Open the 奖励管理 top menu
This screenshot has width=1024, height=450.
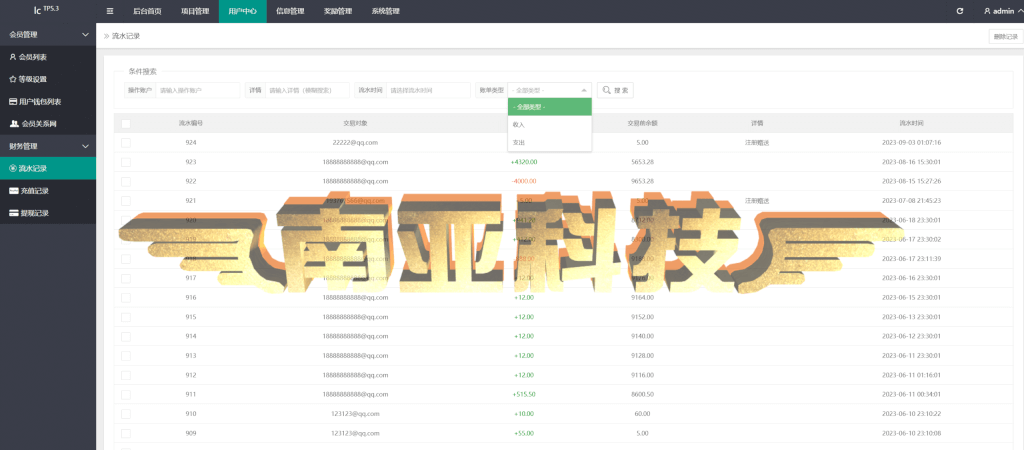[338, 11]
